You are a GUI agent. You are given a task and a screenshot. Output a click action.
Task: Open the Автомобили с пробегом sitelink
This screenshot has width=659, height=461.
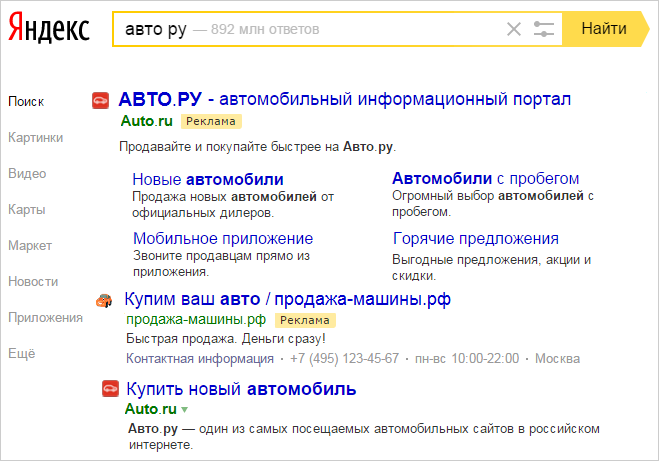(485, 179)
